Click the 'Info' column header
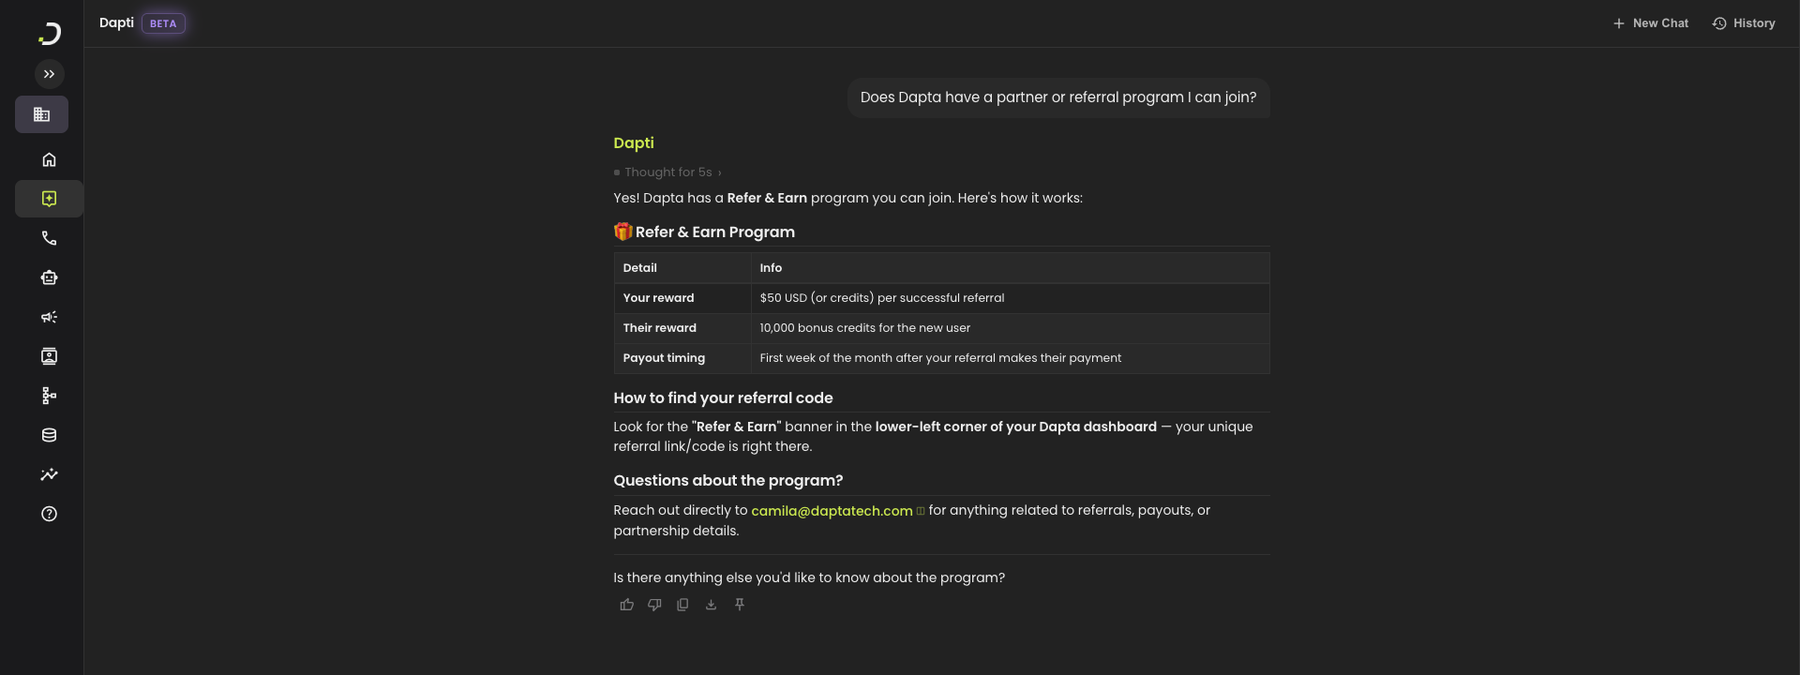The height and width of the screenshot is (675, 1800). tap(1010, 268)
